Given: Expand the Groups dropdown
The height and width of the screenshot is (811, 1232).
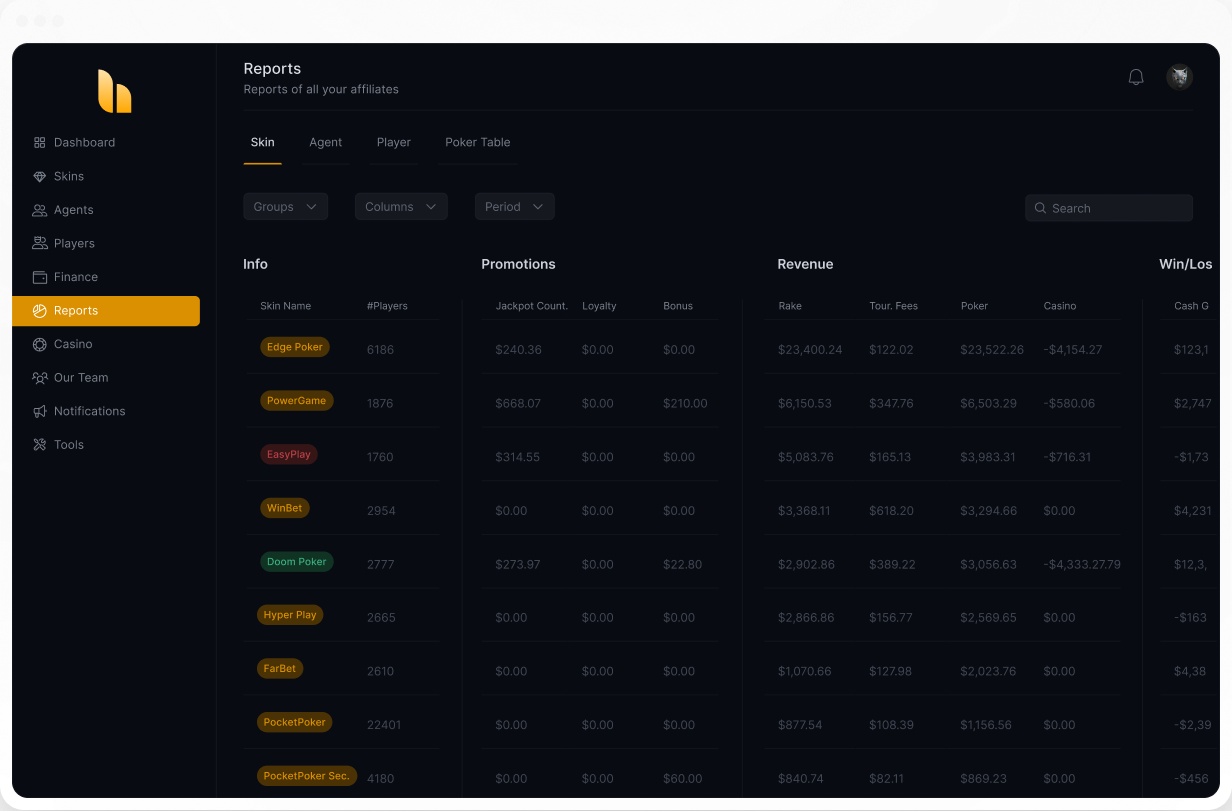Looking at the screenshot, I should point(285,207).
